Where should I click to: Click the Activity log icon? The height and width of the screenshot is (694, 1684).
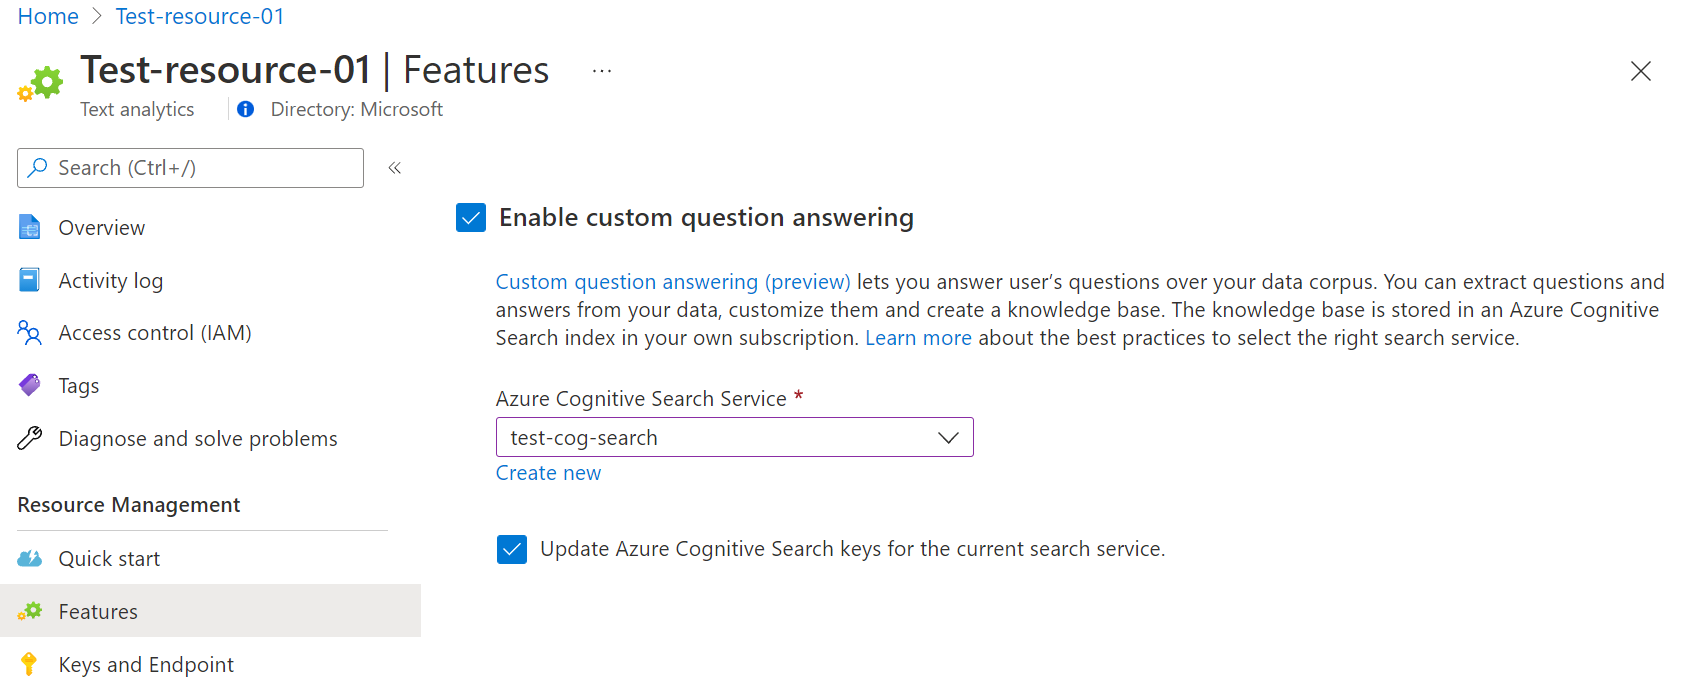coord(30,280)
